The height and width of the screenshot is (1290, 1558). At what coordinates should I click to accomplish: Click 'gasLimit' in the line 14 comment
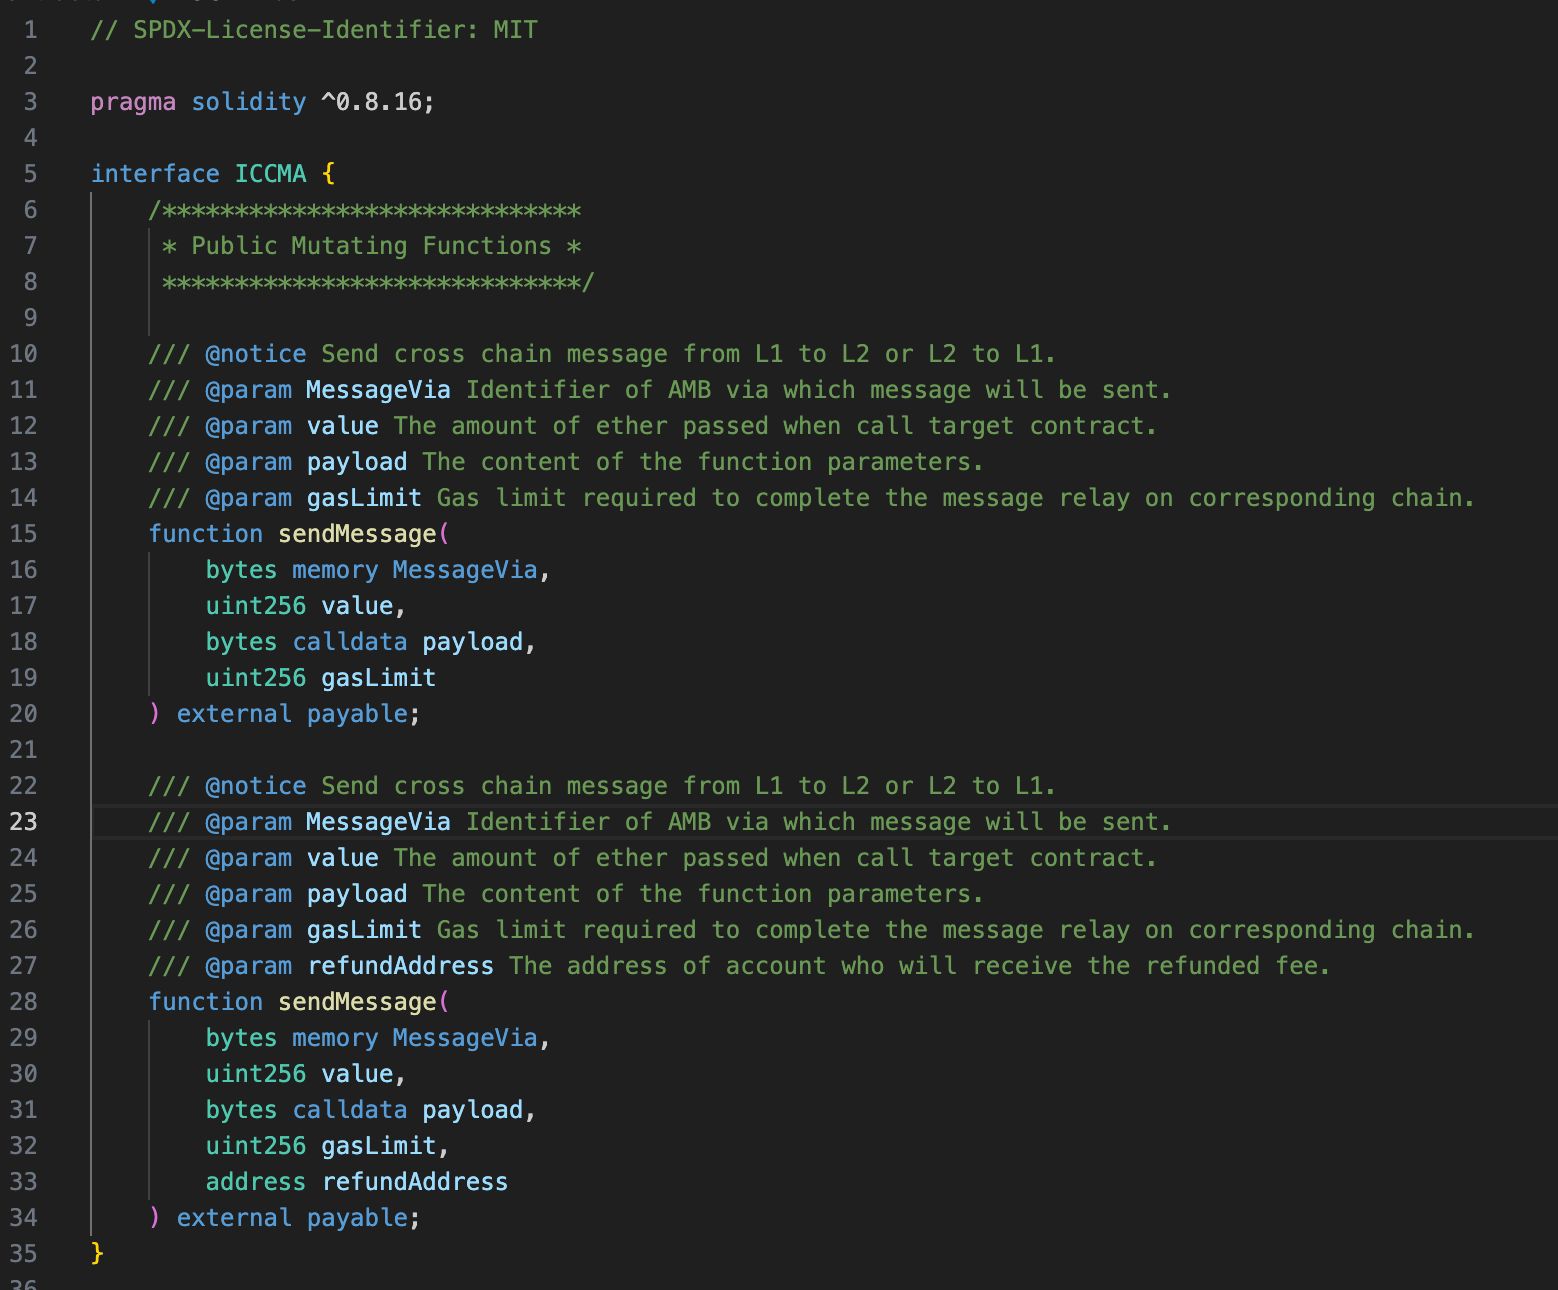[x=364, y=498]
